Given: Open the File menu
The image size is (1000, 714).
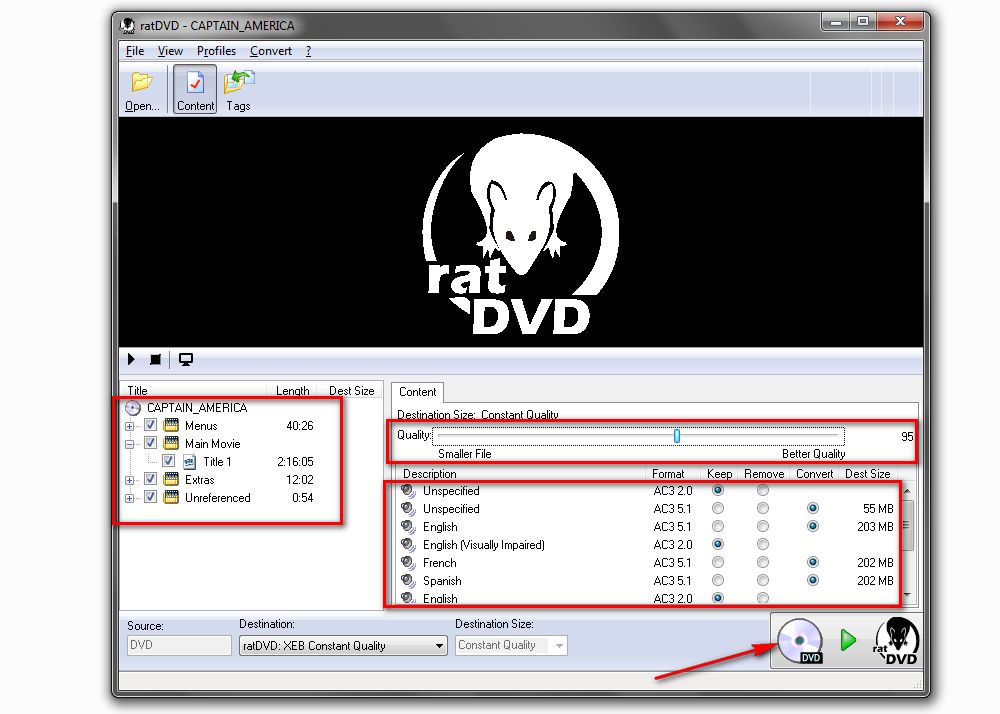Looking at the screenshot, I should tap(135, 51).
